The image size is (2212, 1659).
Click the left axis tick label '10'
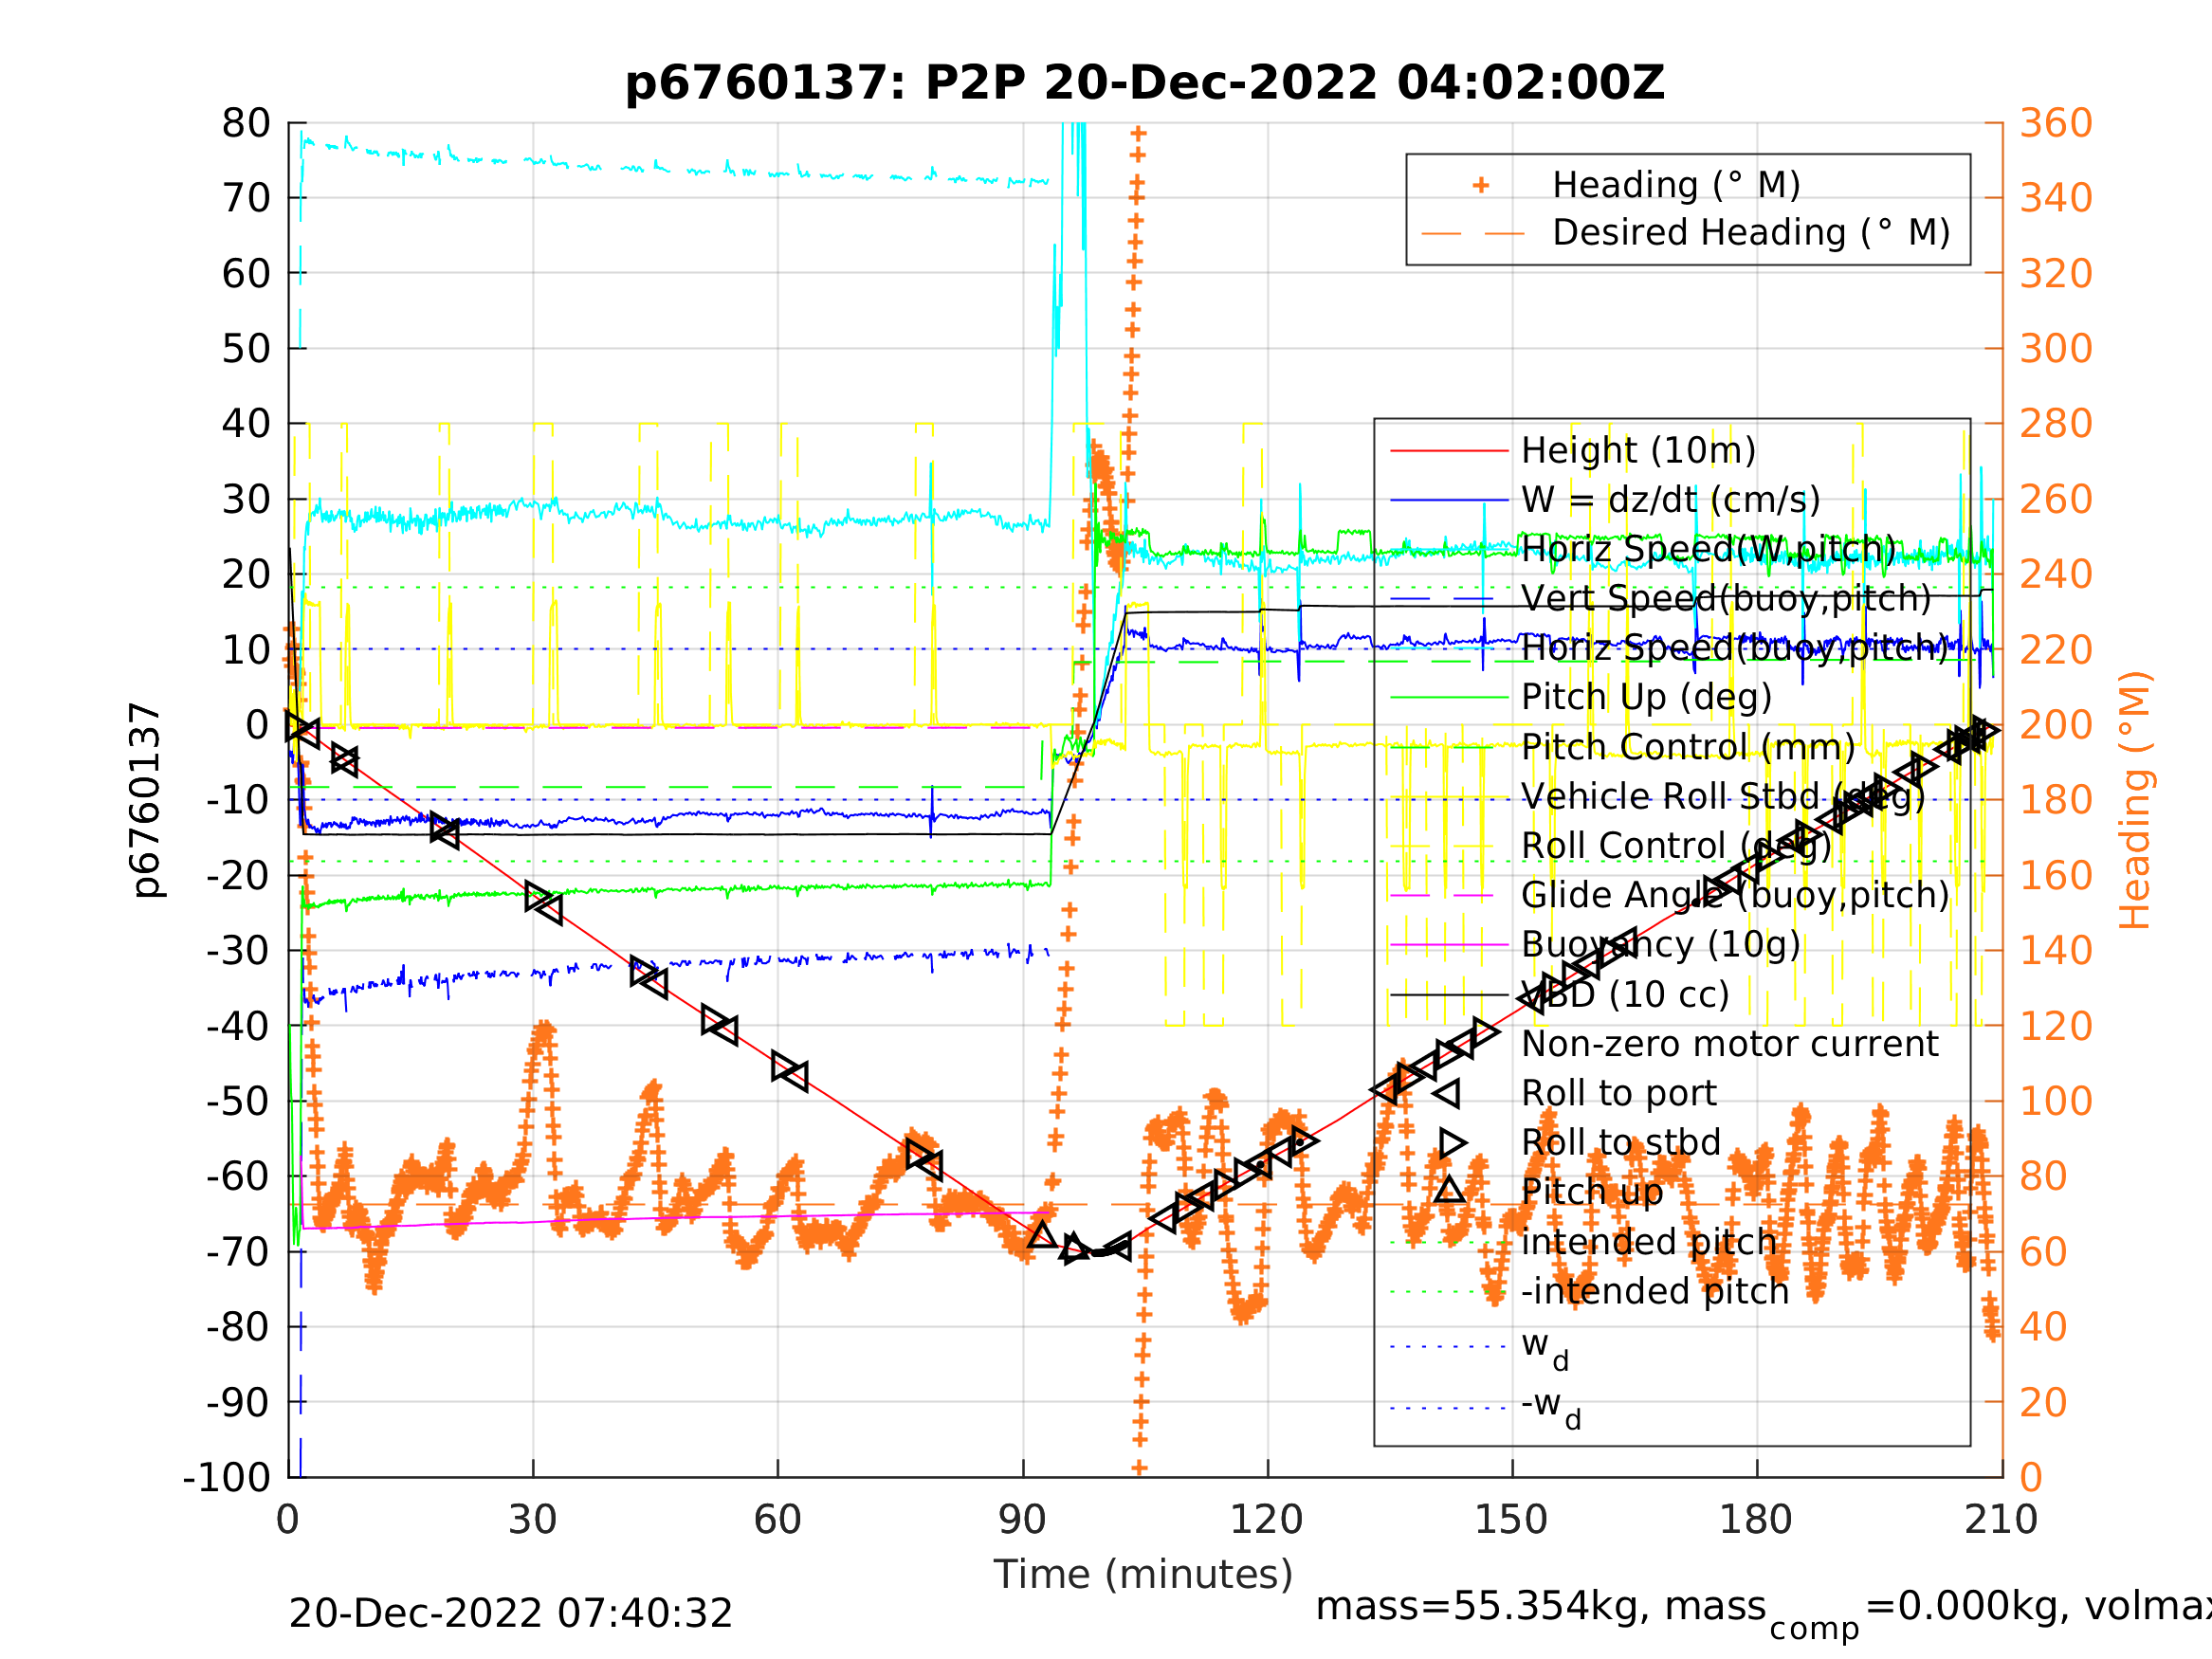pos(246,650)
